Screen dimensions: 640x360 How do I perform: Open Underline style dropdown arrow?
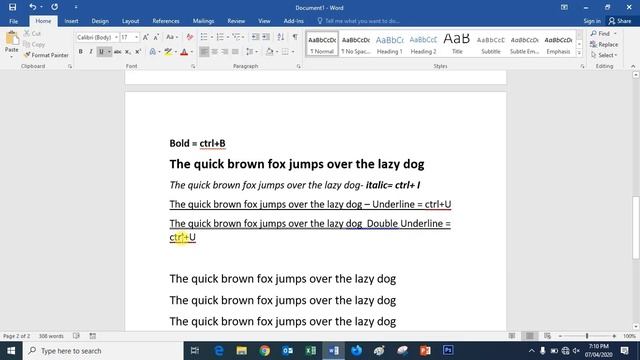(109, 51)
